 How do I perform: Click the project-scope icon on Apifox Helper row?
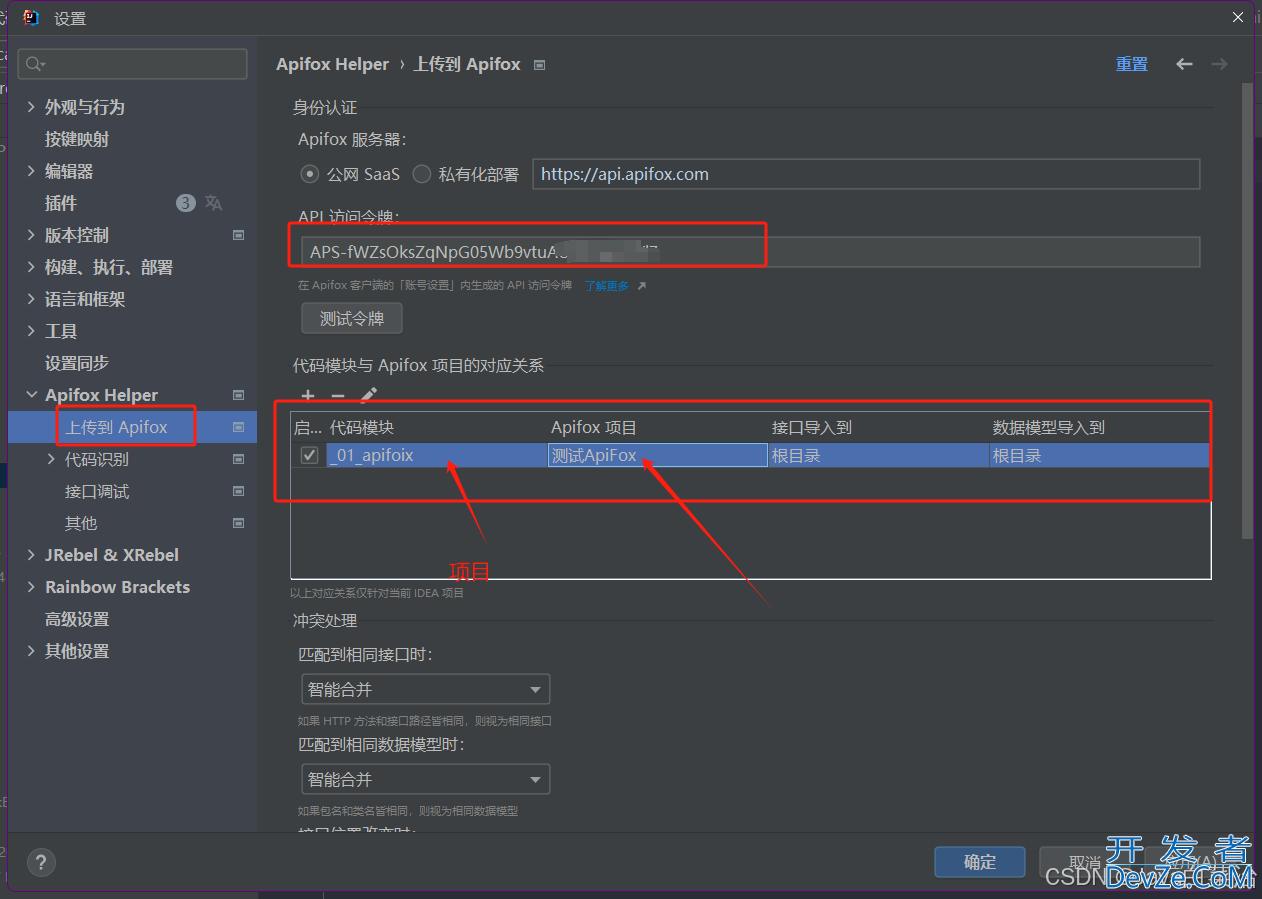point(238,395)
